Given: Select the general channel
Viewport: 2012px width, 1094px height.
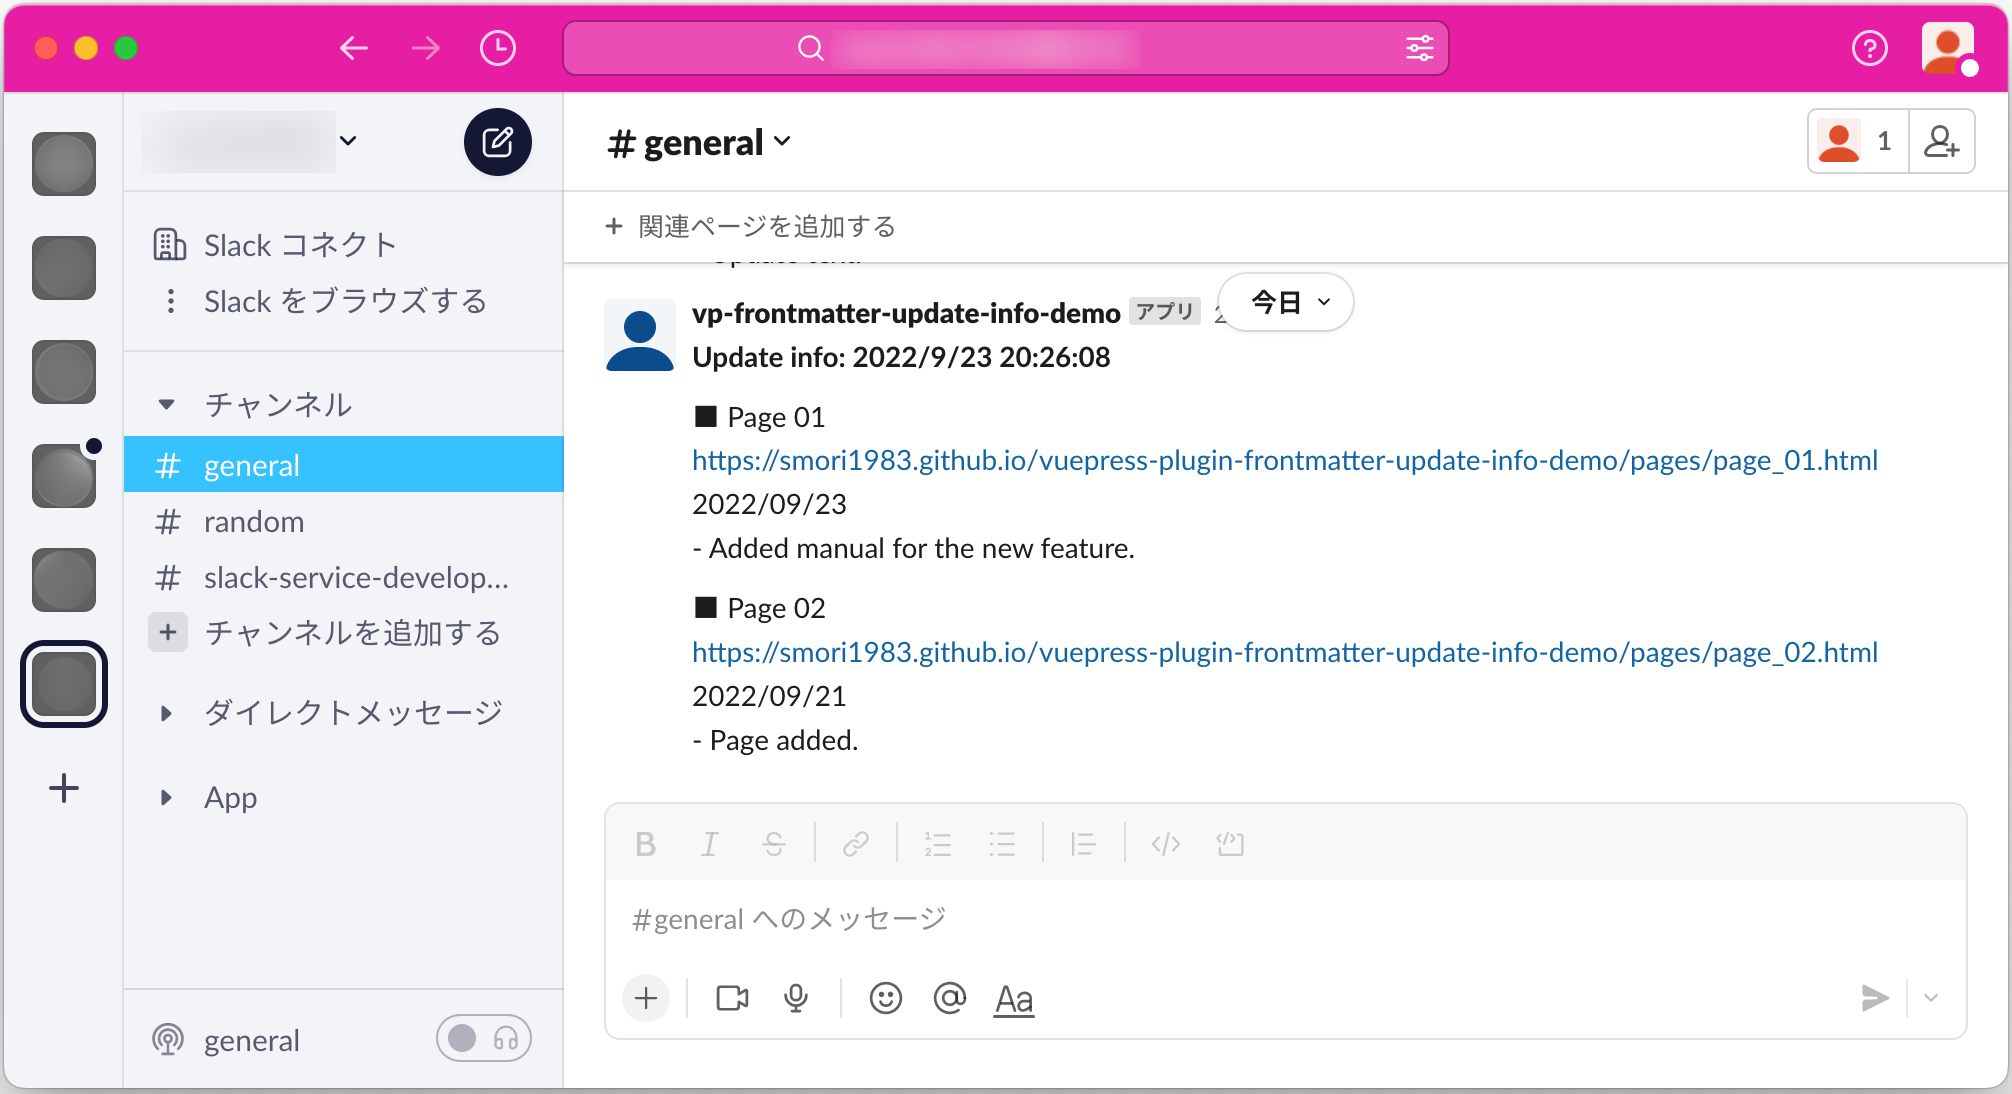Looking at the screenshot, I should click(x=343, y=465).
